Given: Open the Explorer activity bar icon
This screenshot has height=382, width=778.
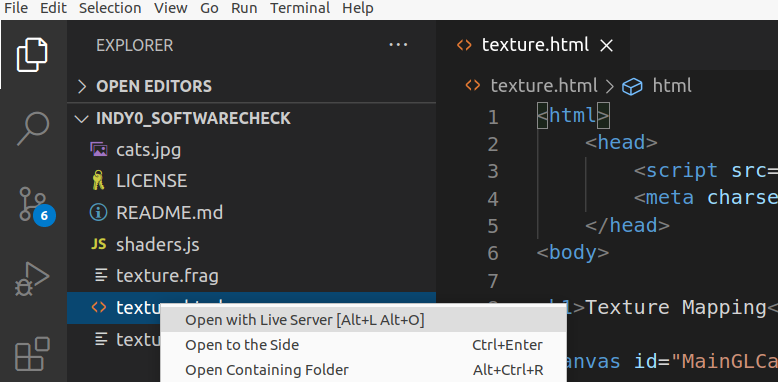Looking at the screenshot, I should point(32,55).
